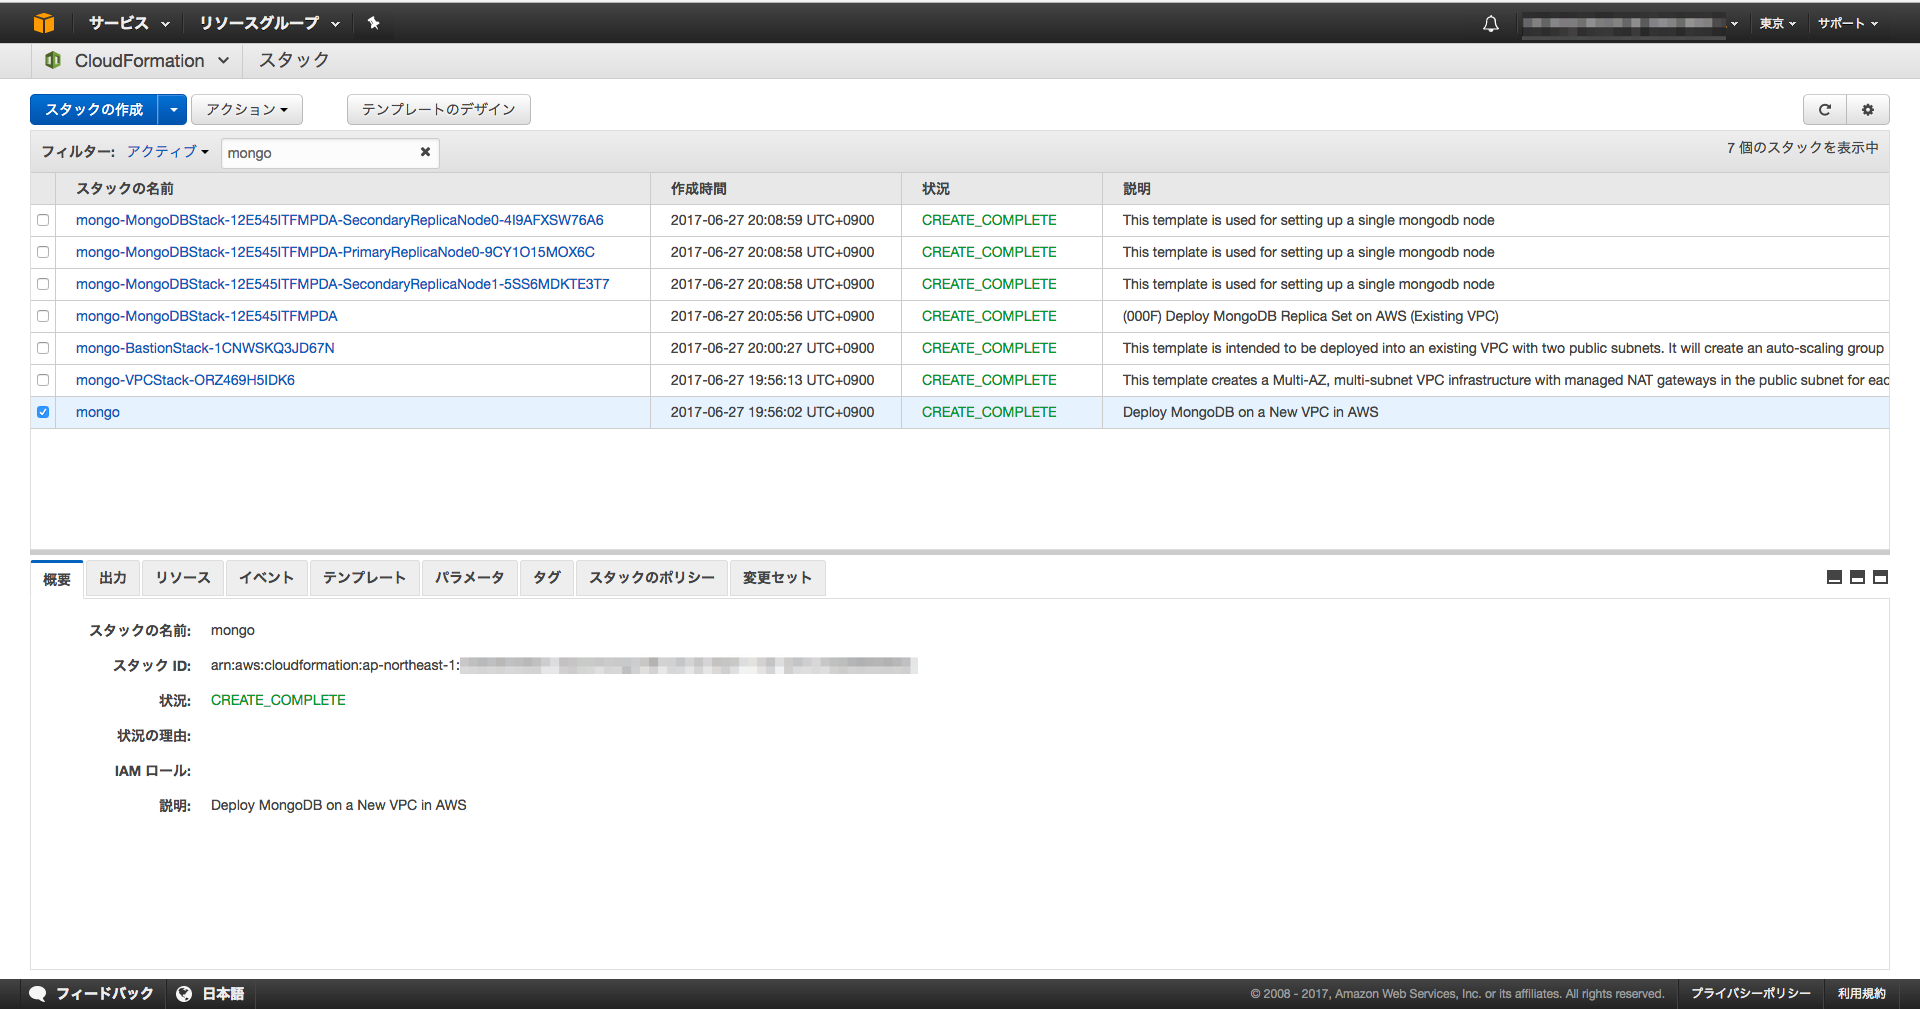1920x1009 pixels.
Task: Click the AWS cube home icon
Action: (x=42, y=22)
